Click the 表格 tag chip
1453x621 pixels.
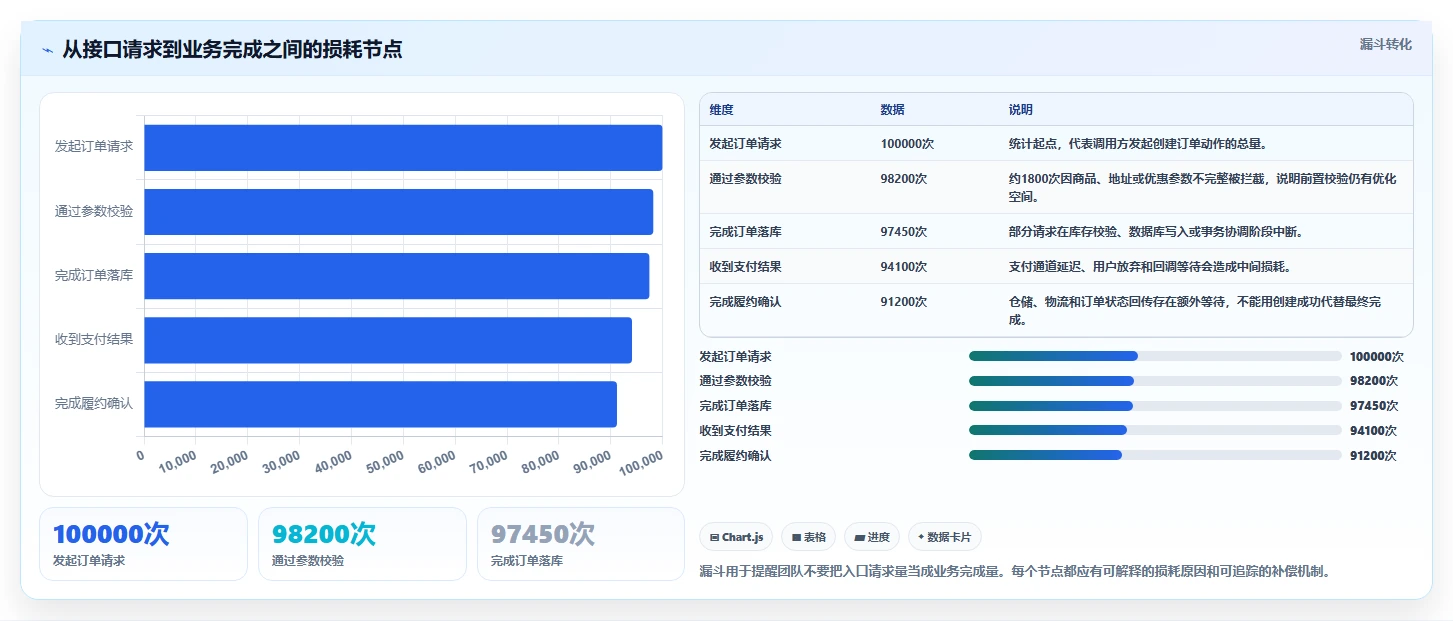[808, 537]
